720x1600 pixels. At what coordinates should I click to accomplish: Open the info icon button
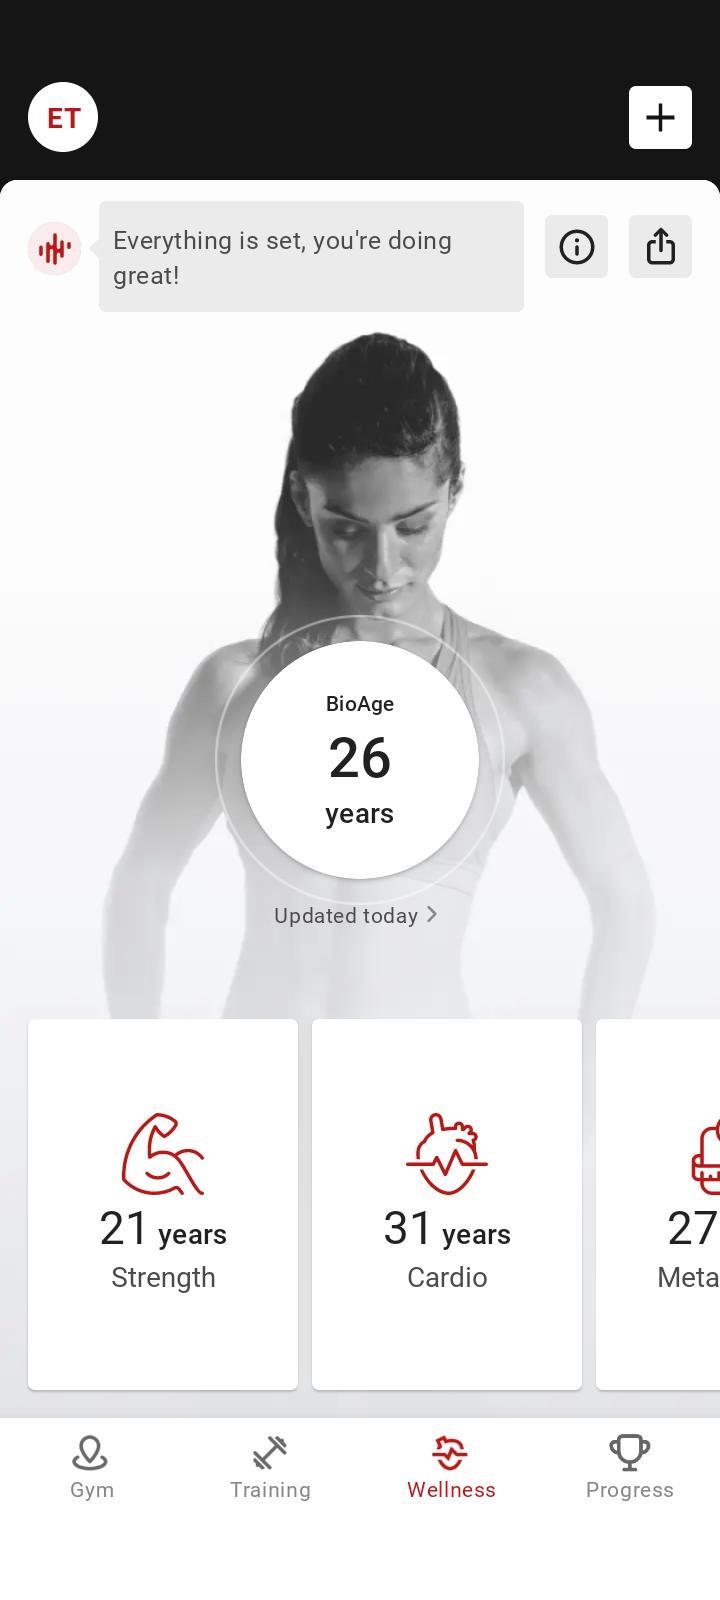[576, 246]
